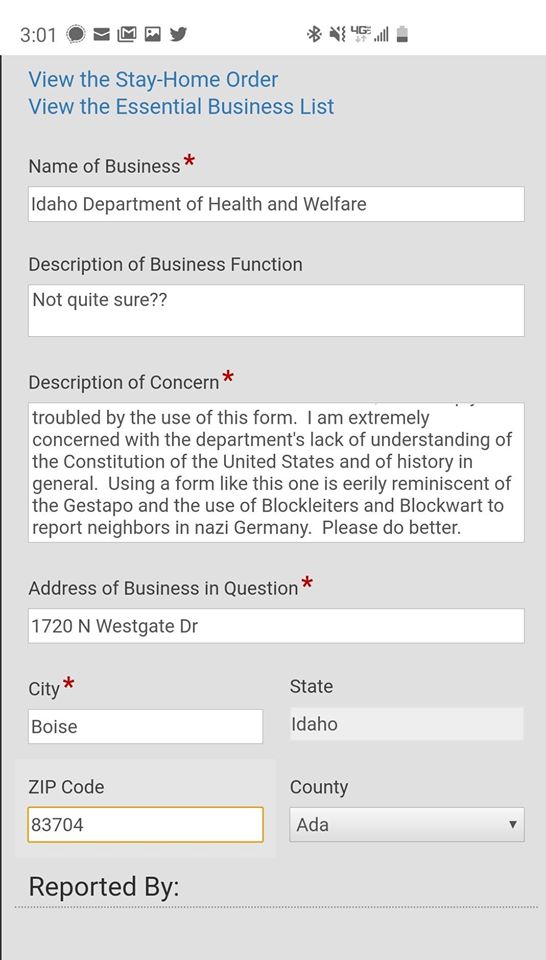The image size is (546, 960).
Task: Tap the messaging bubble notification icon
Action: (x=76, y=34)
